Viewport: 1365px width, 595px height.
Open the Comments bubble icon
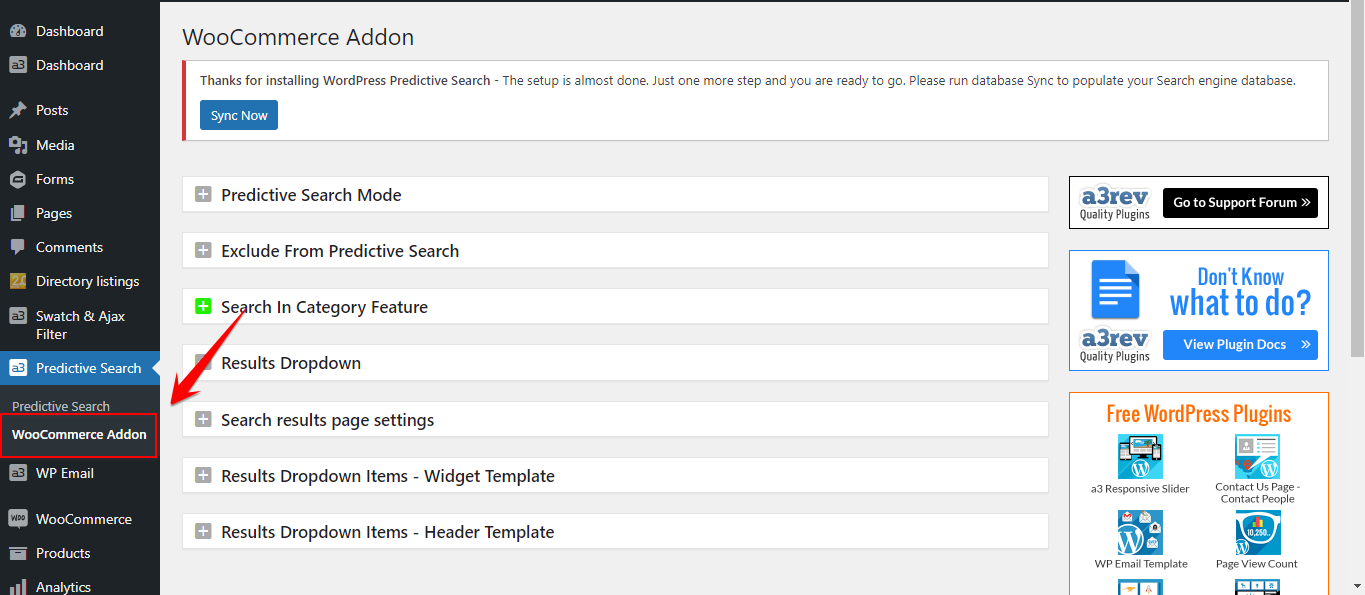(18, 247)
